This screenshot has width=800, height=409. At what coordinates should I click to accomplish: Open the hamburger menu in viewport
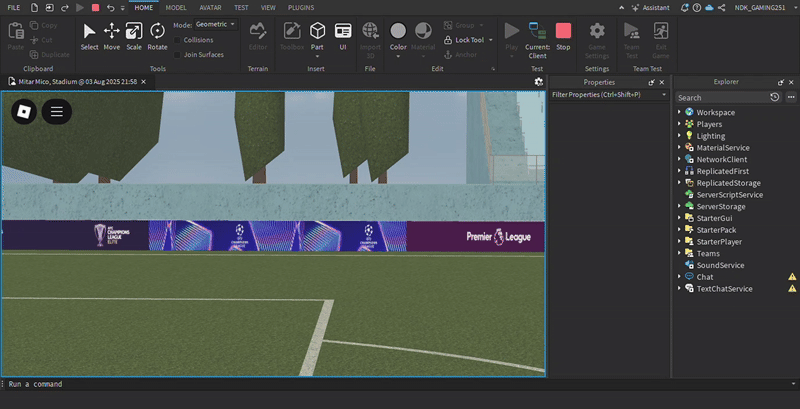[57, 112]
